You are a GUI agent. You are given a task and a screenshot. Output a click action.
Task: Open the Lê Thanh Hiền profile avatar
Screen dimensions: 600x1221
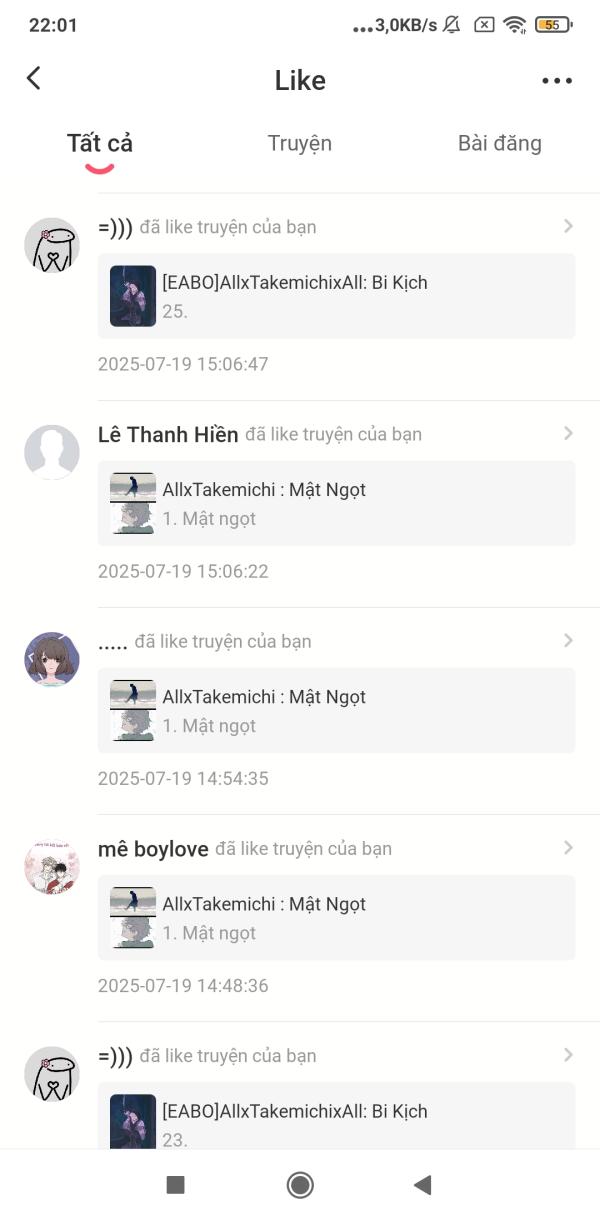52,452
